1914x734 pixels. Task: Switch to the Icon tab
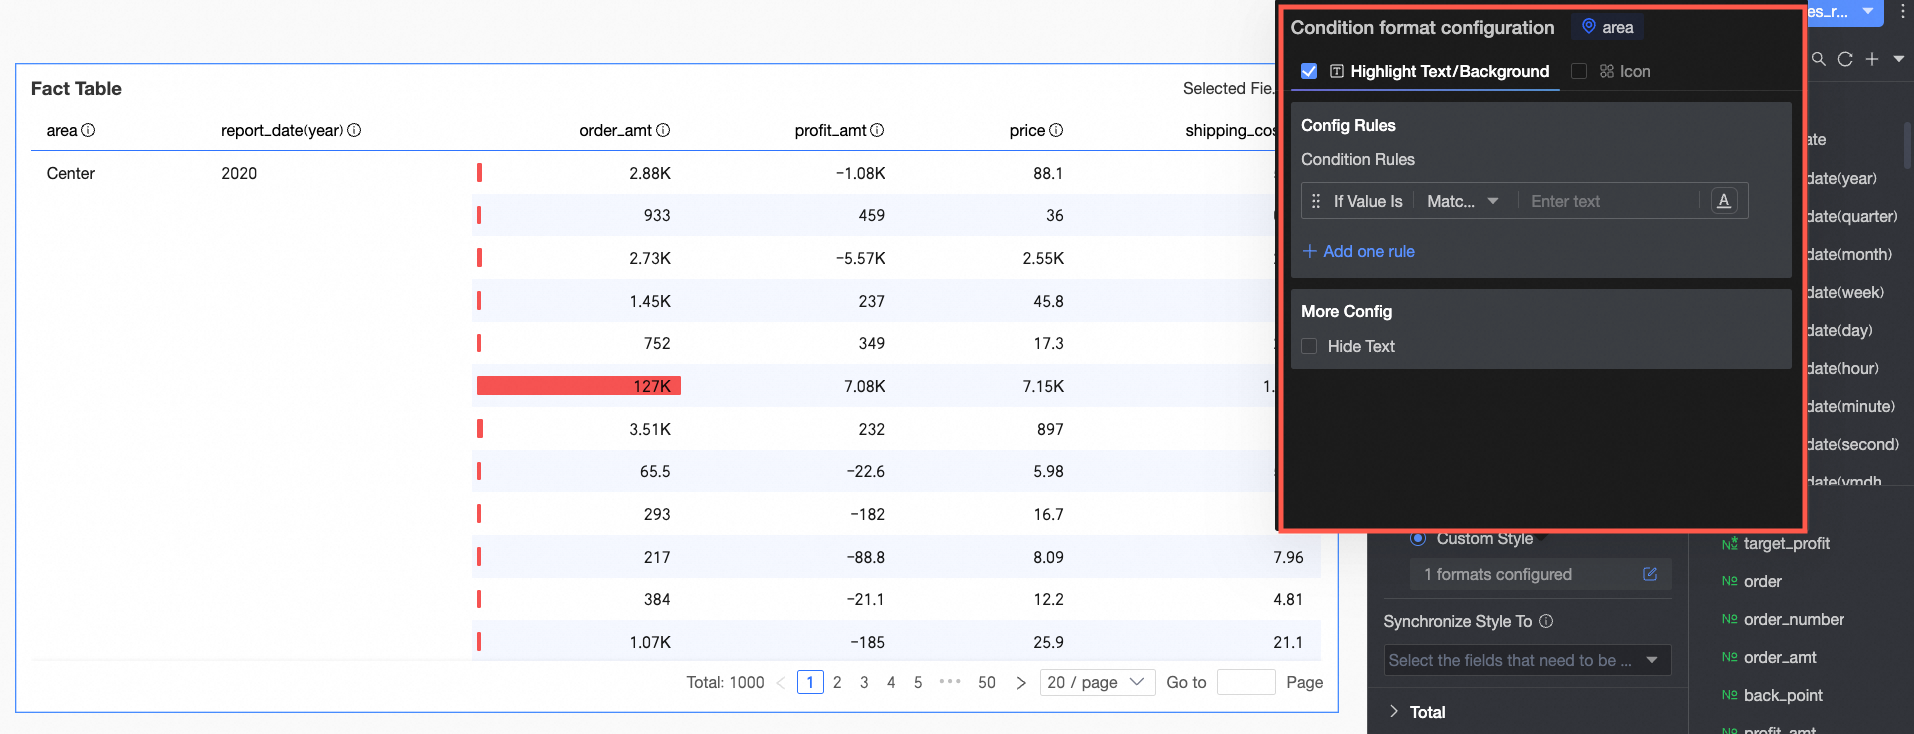[x=1635, y=71]
